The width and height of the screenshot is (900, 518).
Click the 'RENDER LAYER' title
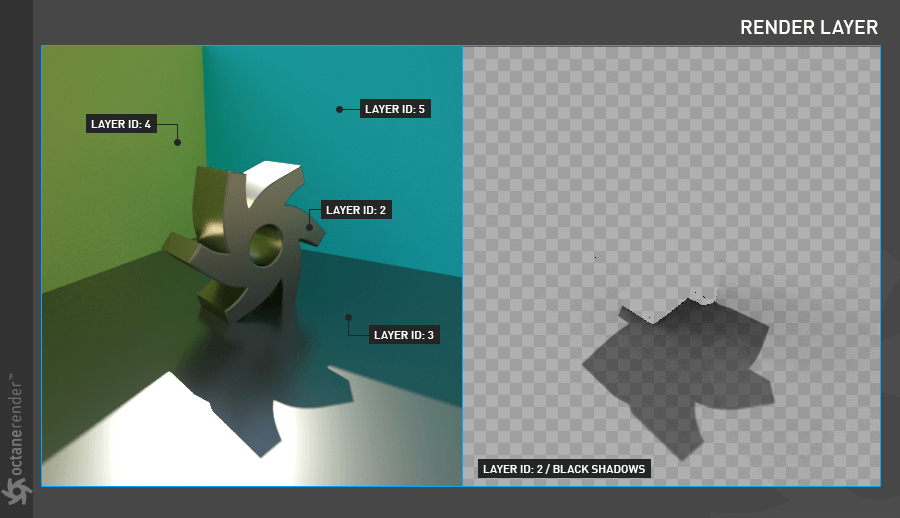coord(809,28)
